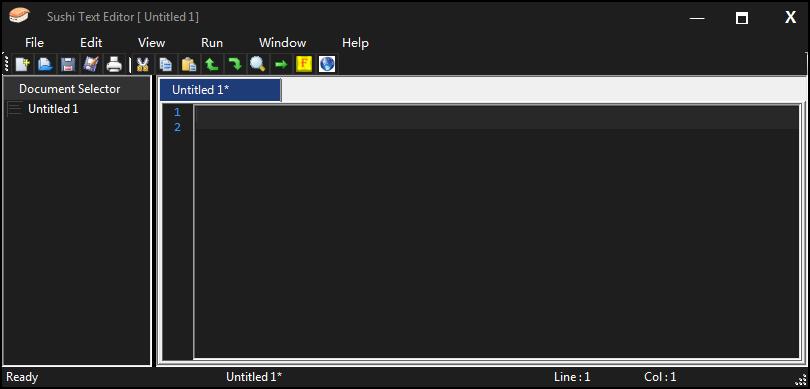This screenshot has height=389, width=810.
Task: Click the Document Selector panel header
Action: point(77,88)
